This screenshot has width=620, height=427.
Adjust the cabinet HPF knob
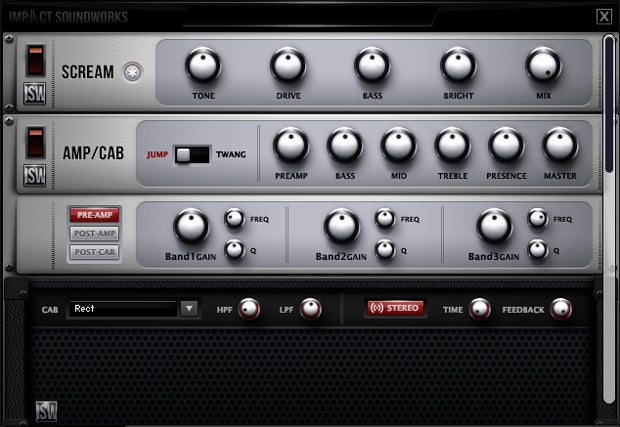point(249,309)
